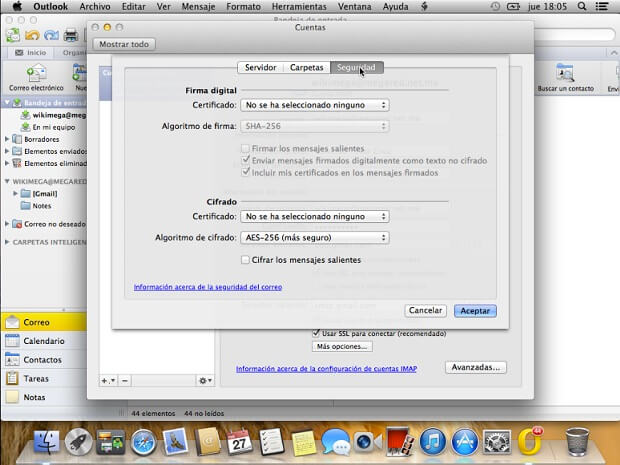The image size is (620, 465).
Task: Open Finder from the dock
Action: (47, 442)
